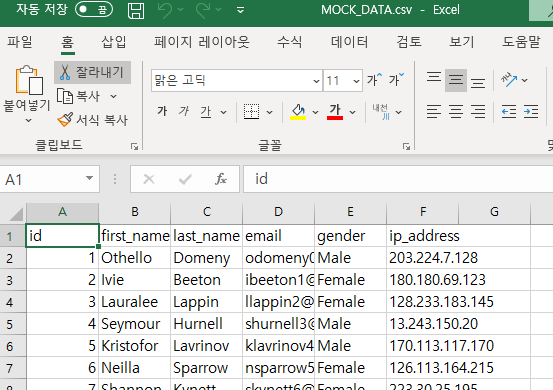Expand the phonetic guide dropdown arrow
The width and height of the screenshot is (553, 390).
coord(399,112)
